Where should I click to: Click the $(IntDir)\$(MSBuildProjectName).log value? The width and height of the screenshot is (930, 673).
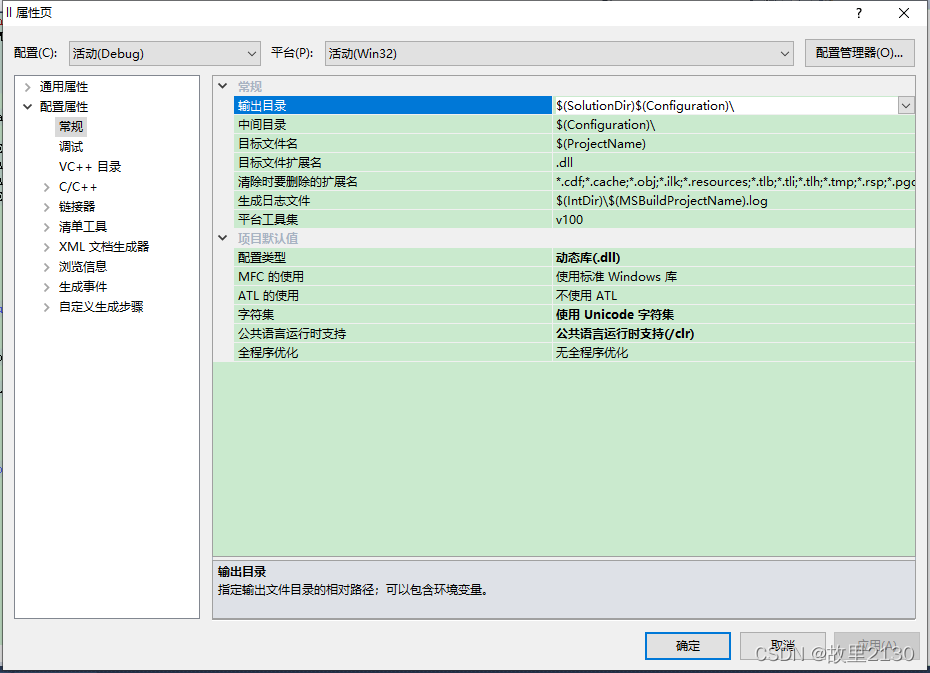pyautogui.click(x=734, y=200)
